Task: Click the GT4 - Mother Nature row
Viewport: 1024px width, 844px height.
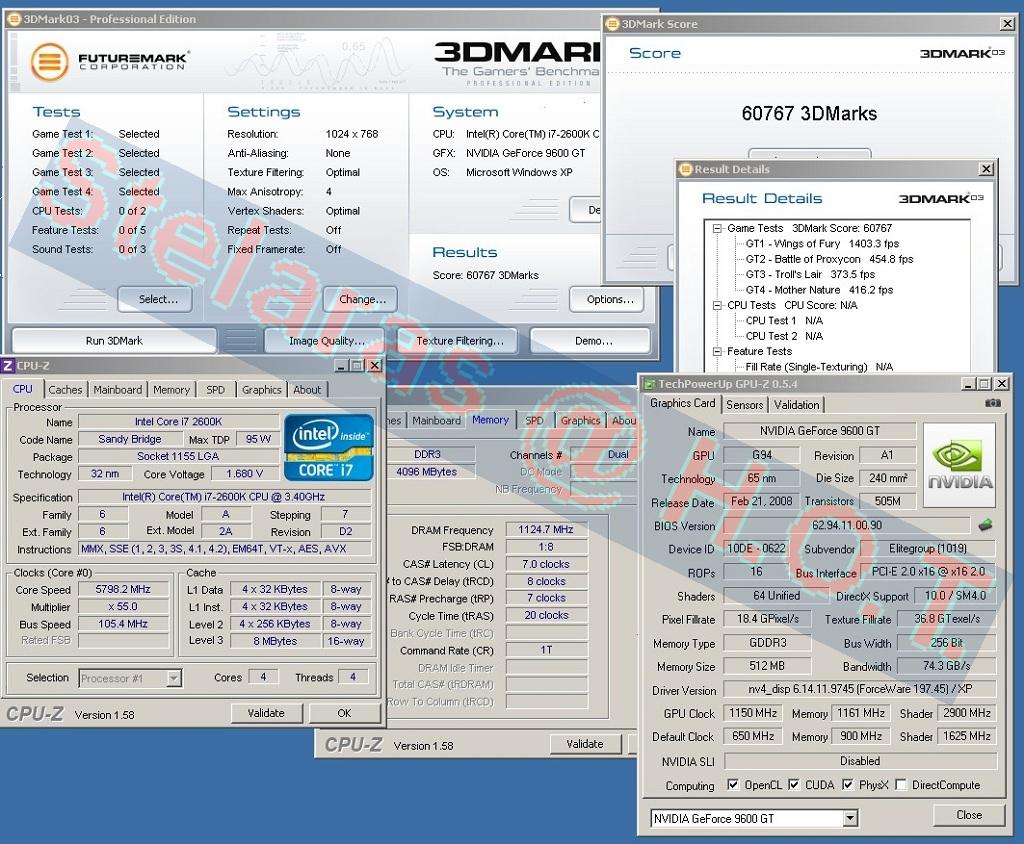Action: point(819,290)
